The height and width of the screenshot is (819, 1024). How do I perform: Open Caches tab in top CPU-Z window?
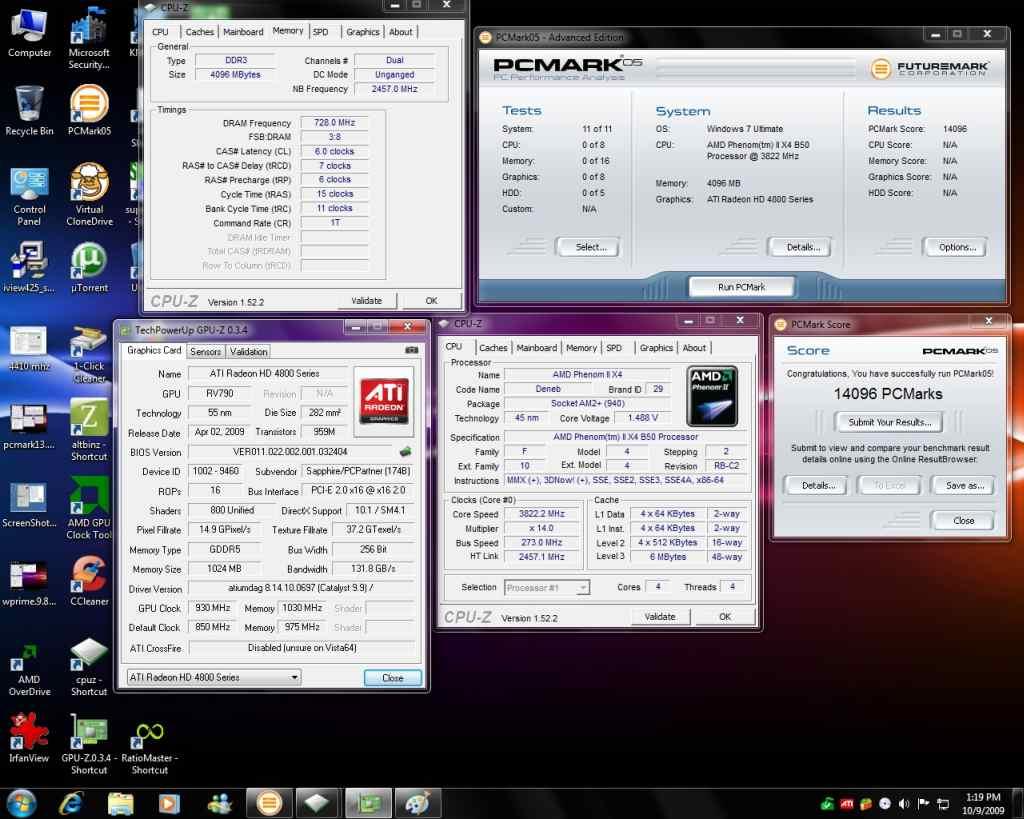[x=199, y=31]
